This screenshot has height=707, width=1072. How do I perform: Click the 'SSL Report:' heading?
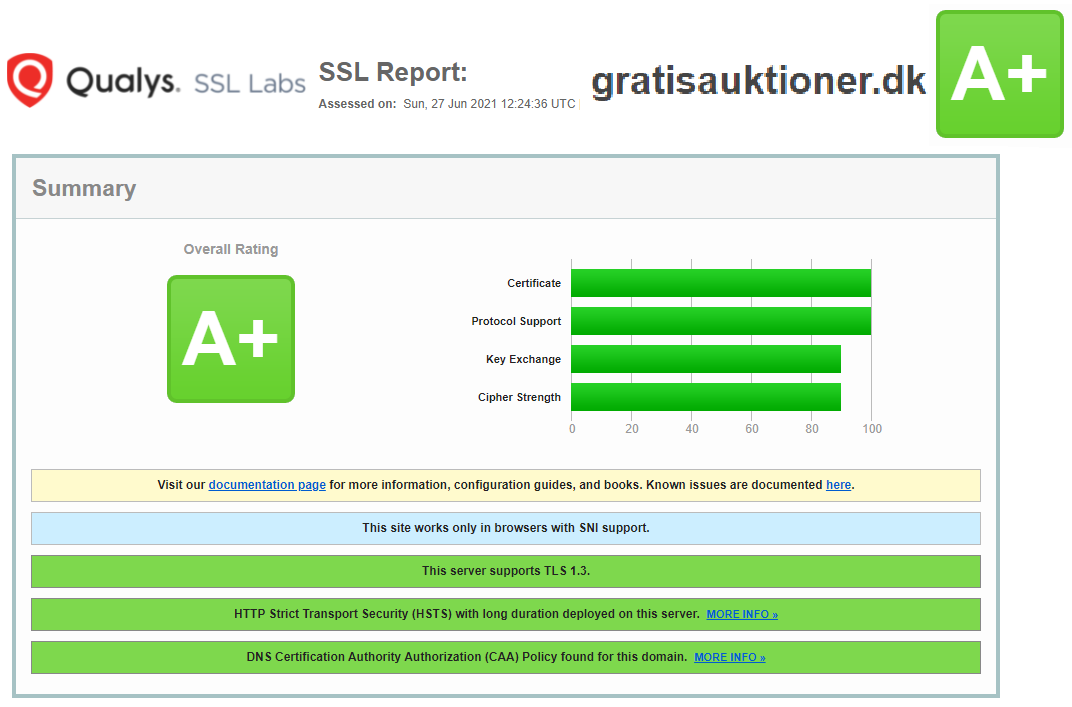[393, 72]
